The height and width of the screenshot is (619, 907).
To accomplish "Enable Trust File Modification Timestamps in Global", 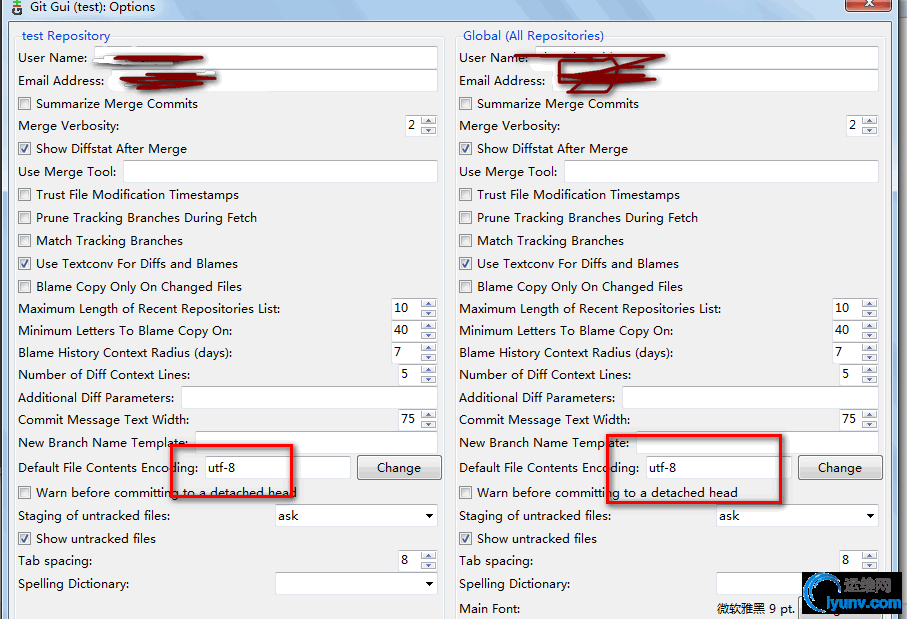I will pyautogui.click(x=465, y=194).
